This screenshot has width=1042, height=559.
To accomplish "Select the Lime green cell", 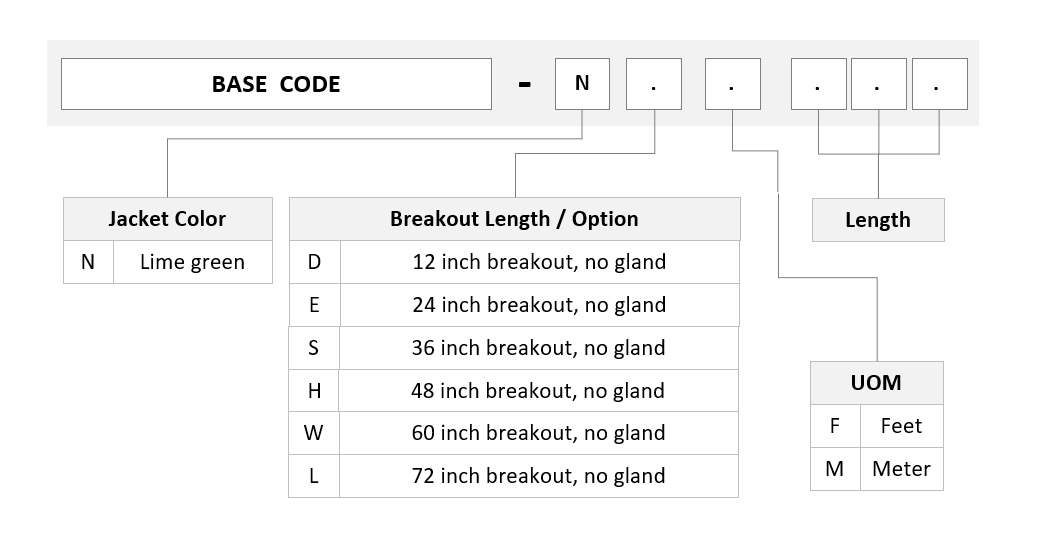I will point(193,262).
